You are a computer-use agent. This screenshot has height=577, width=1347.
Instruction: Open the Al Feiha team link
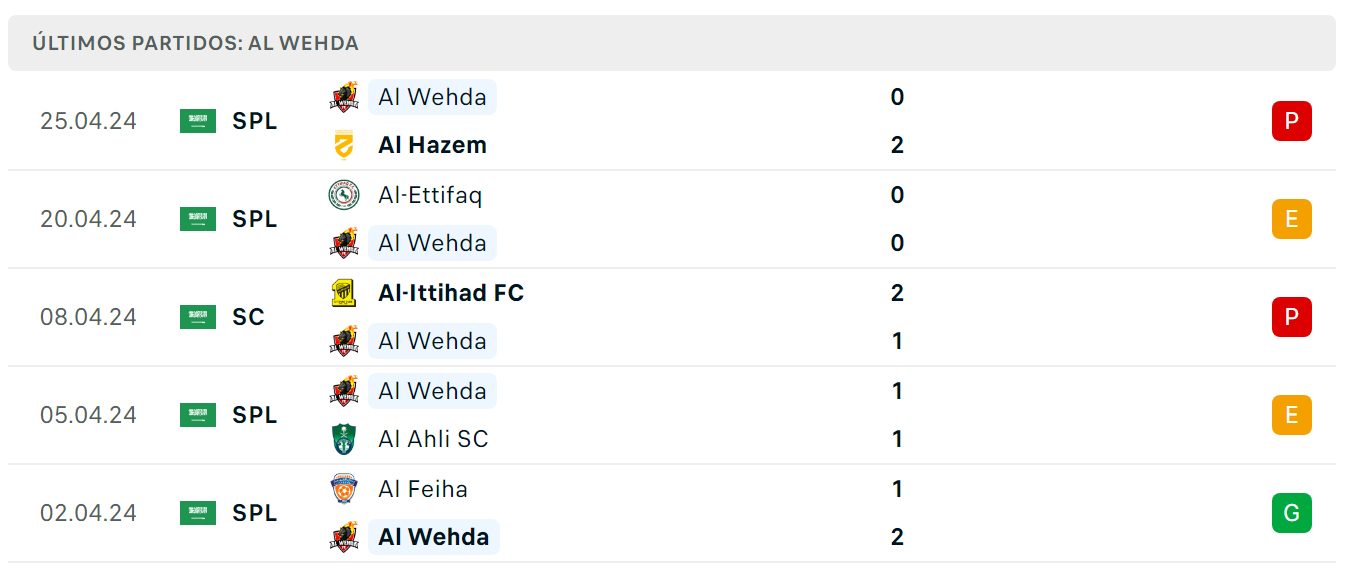coord(423,489)
